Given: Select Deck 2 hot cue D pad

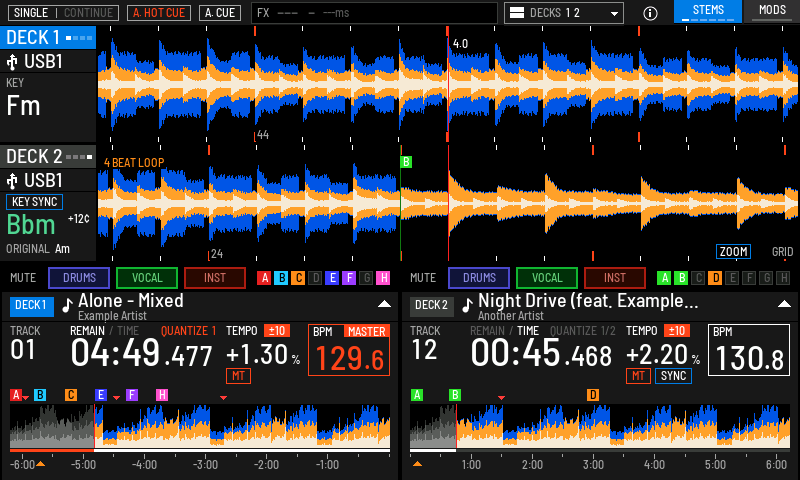Looking at the screenshot, I should tap(715, 278).
